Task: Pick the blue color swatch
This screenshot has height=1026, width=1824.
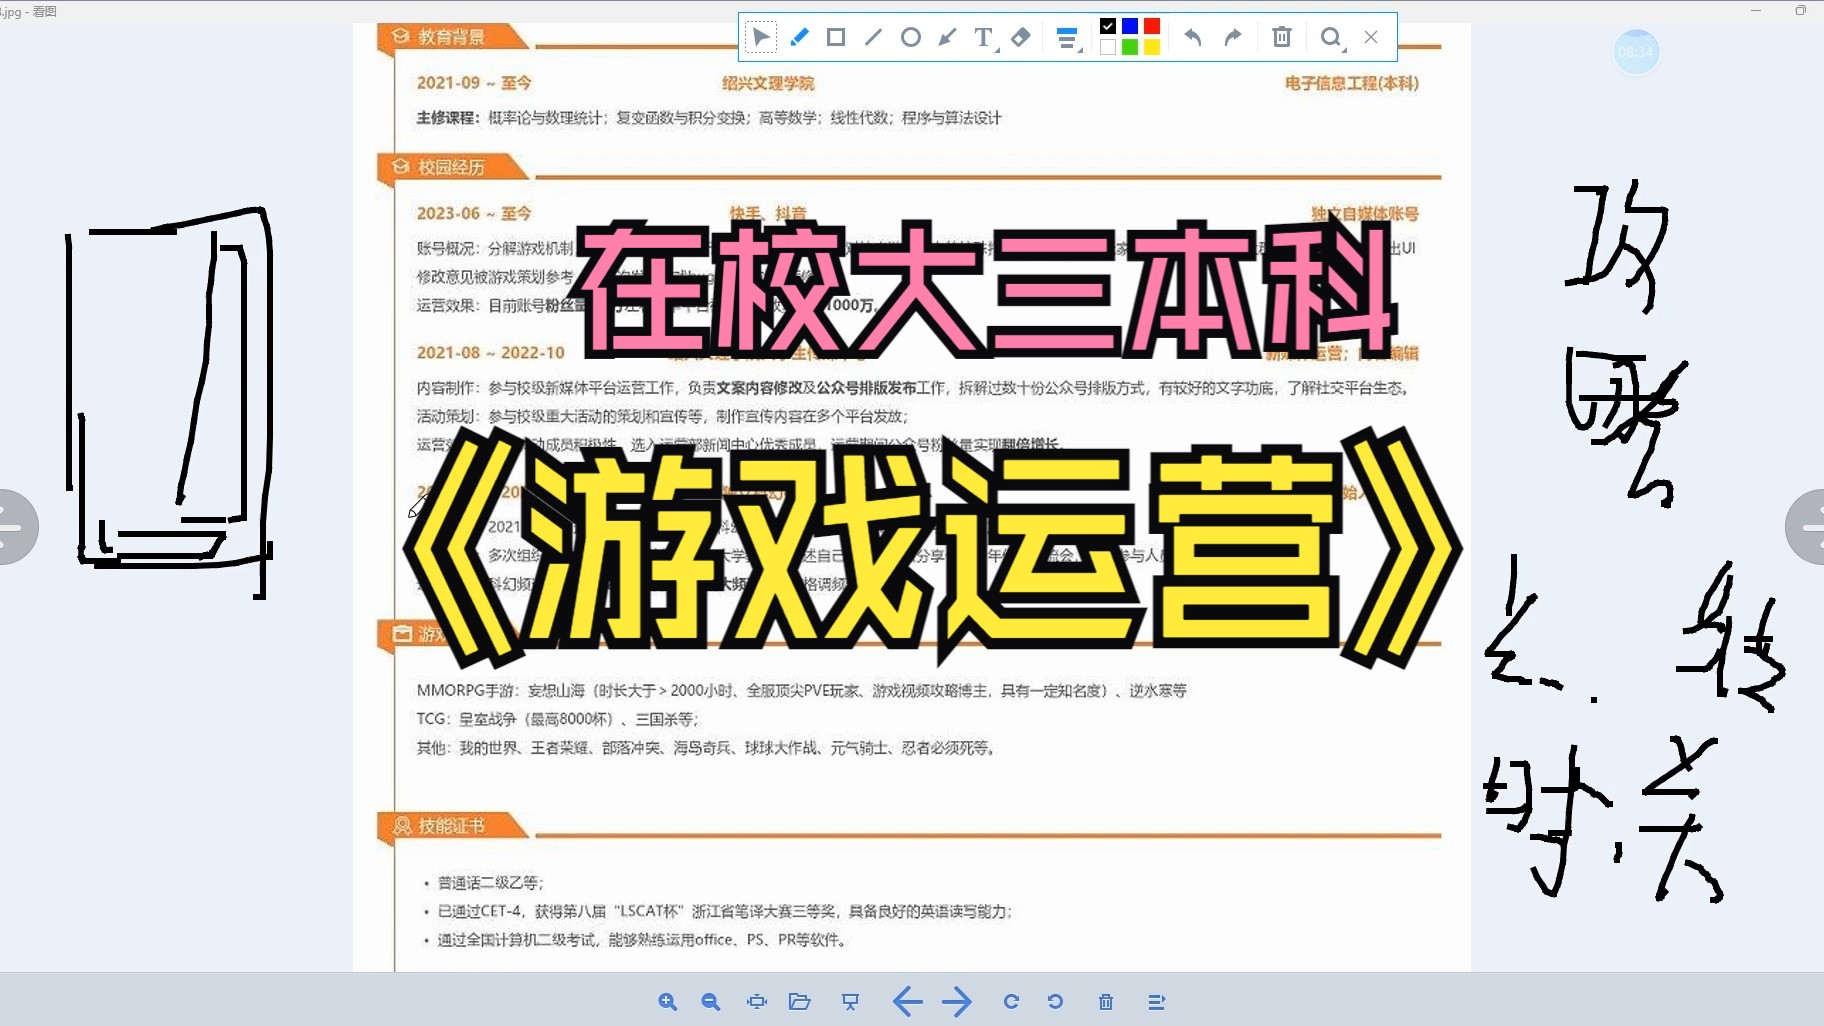Action: [x=1130, y=26]
